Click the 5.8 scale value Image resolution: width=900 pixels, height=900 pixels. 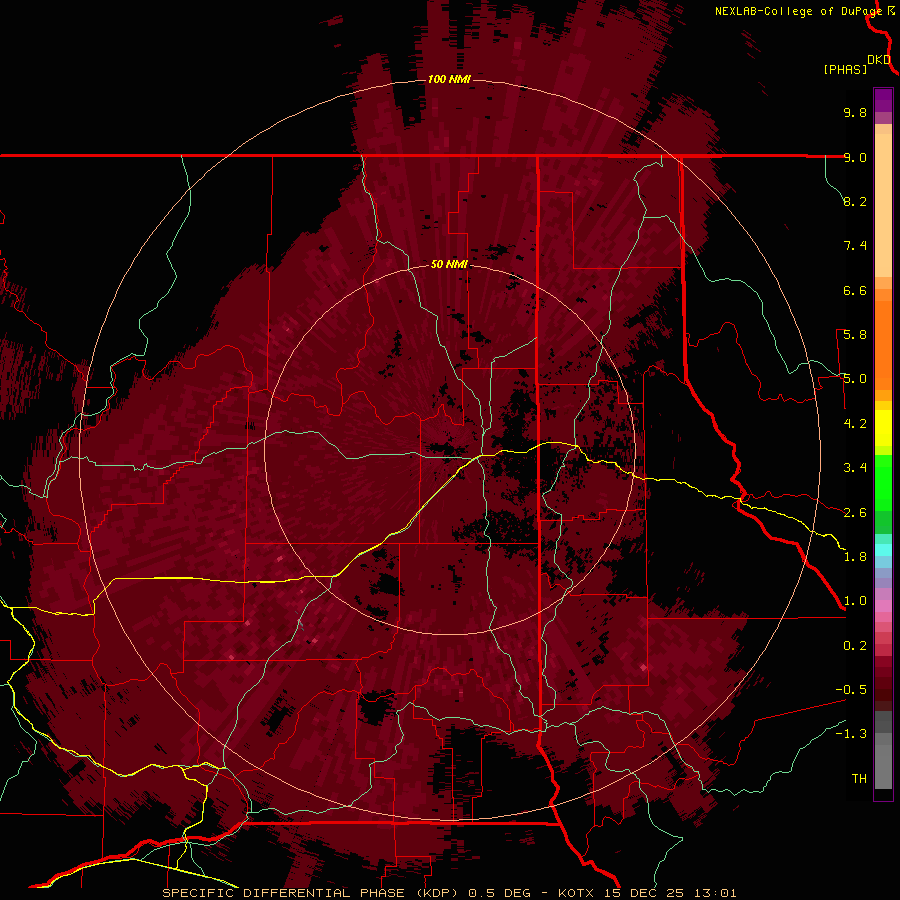(x=855, y=335)
